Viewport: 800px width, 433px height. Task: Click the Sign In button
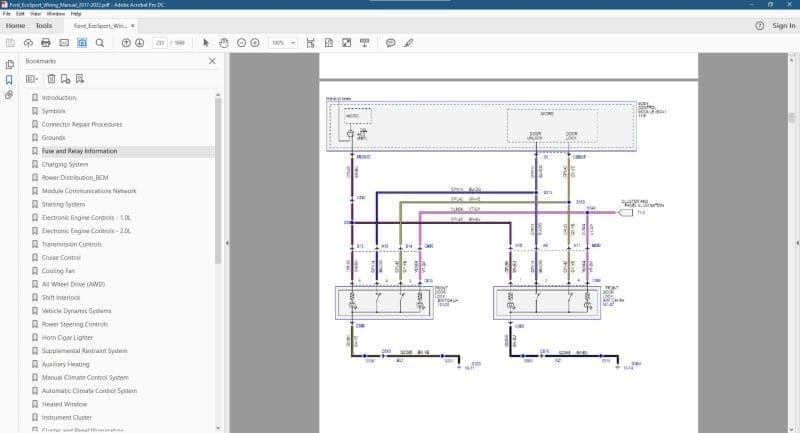[x=782, y=25]
